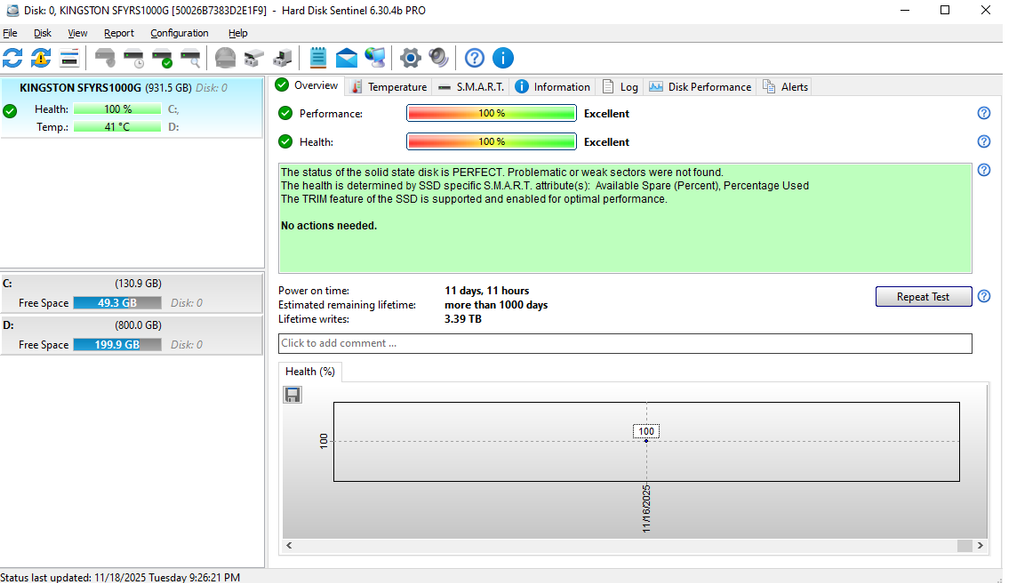Open configuration via the gear icon
Screen dimensions: 1024x583
pos(410,58)
